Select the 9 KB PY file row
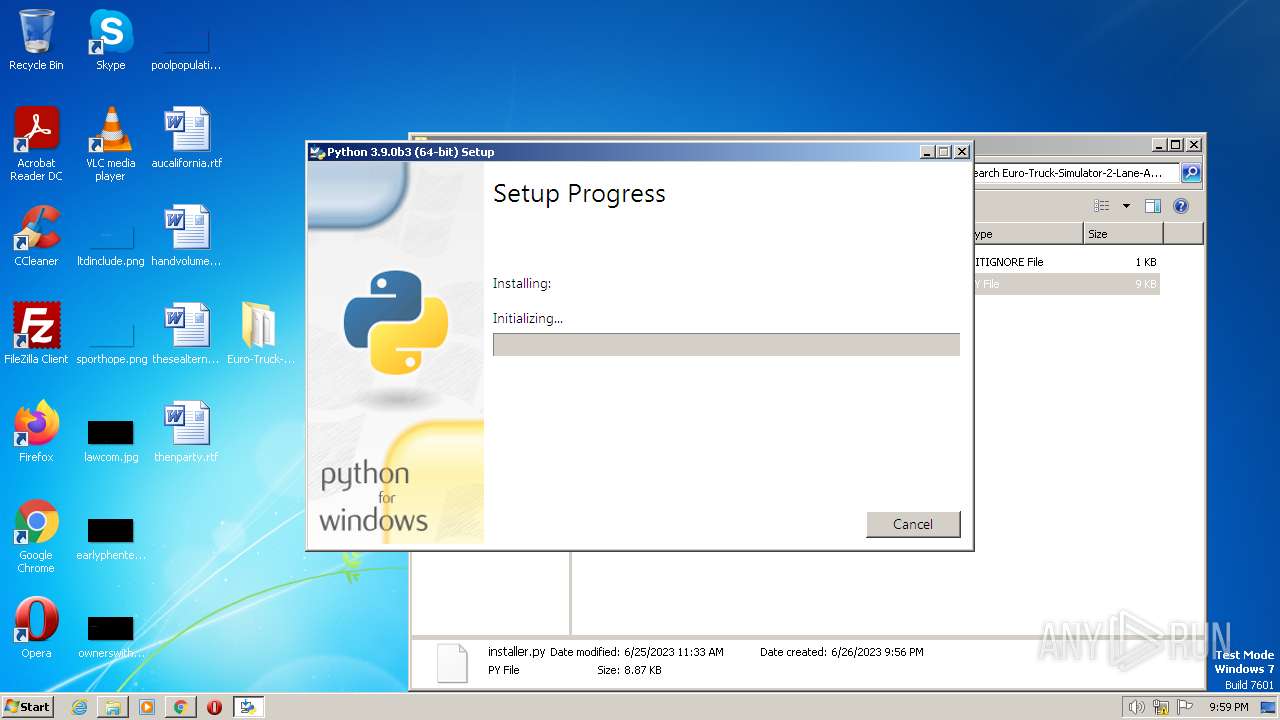Viewport: 1280px width, 720px height. click(1066, 284)
